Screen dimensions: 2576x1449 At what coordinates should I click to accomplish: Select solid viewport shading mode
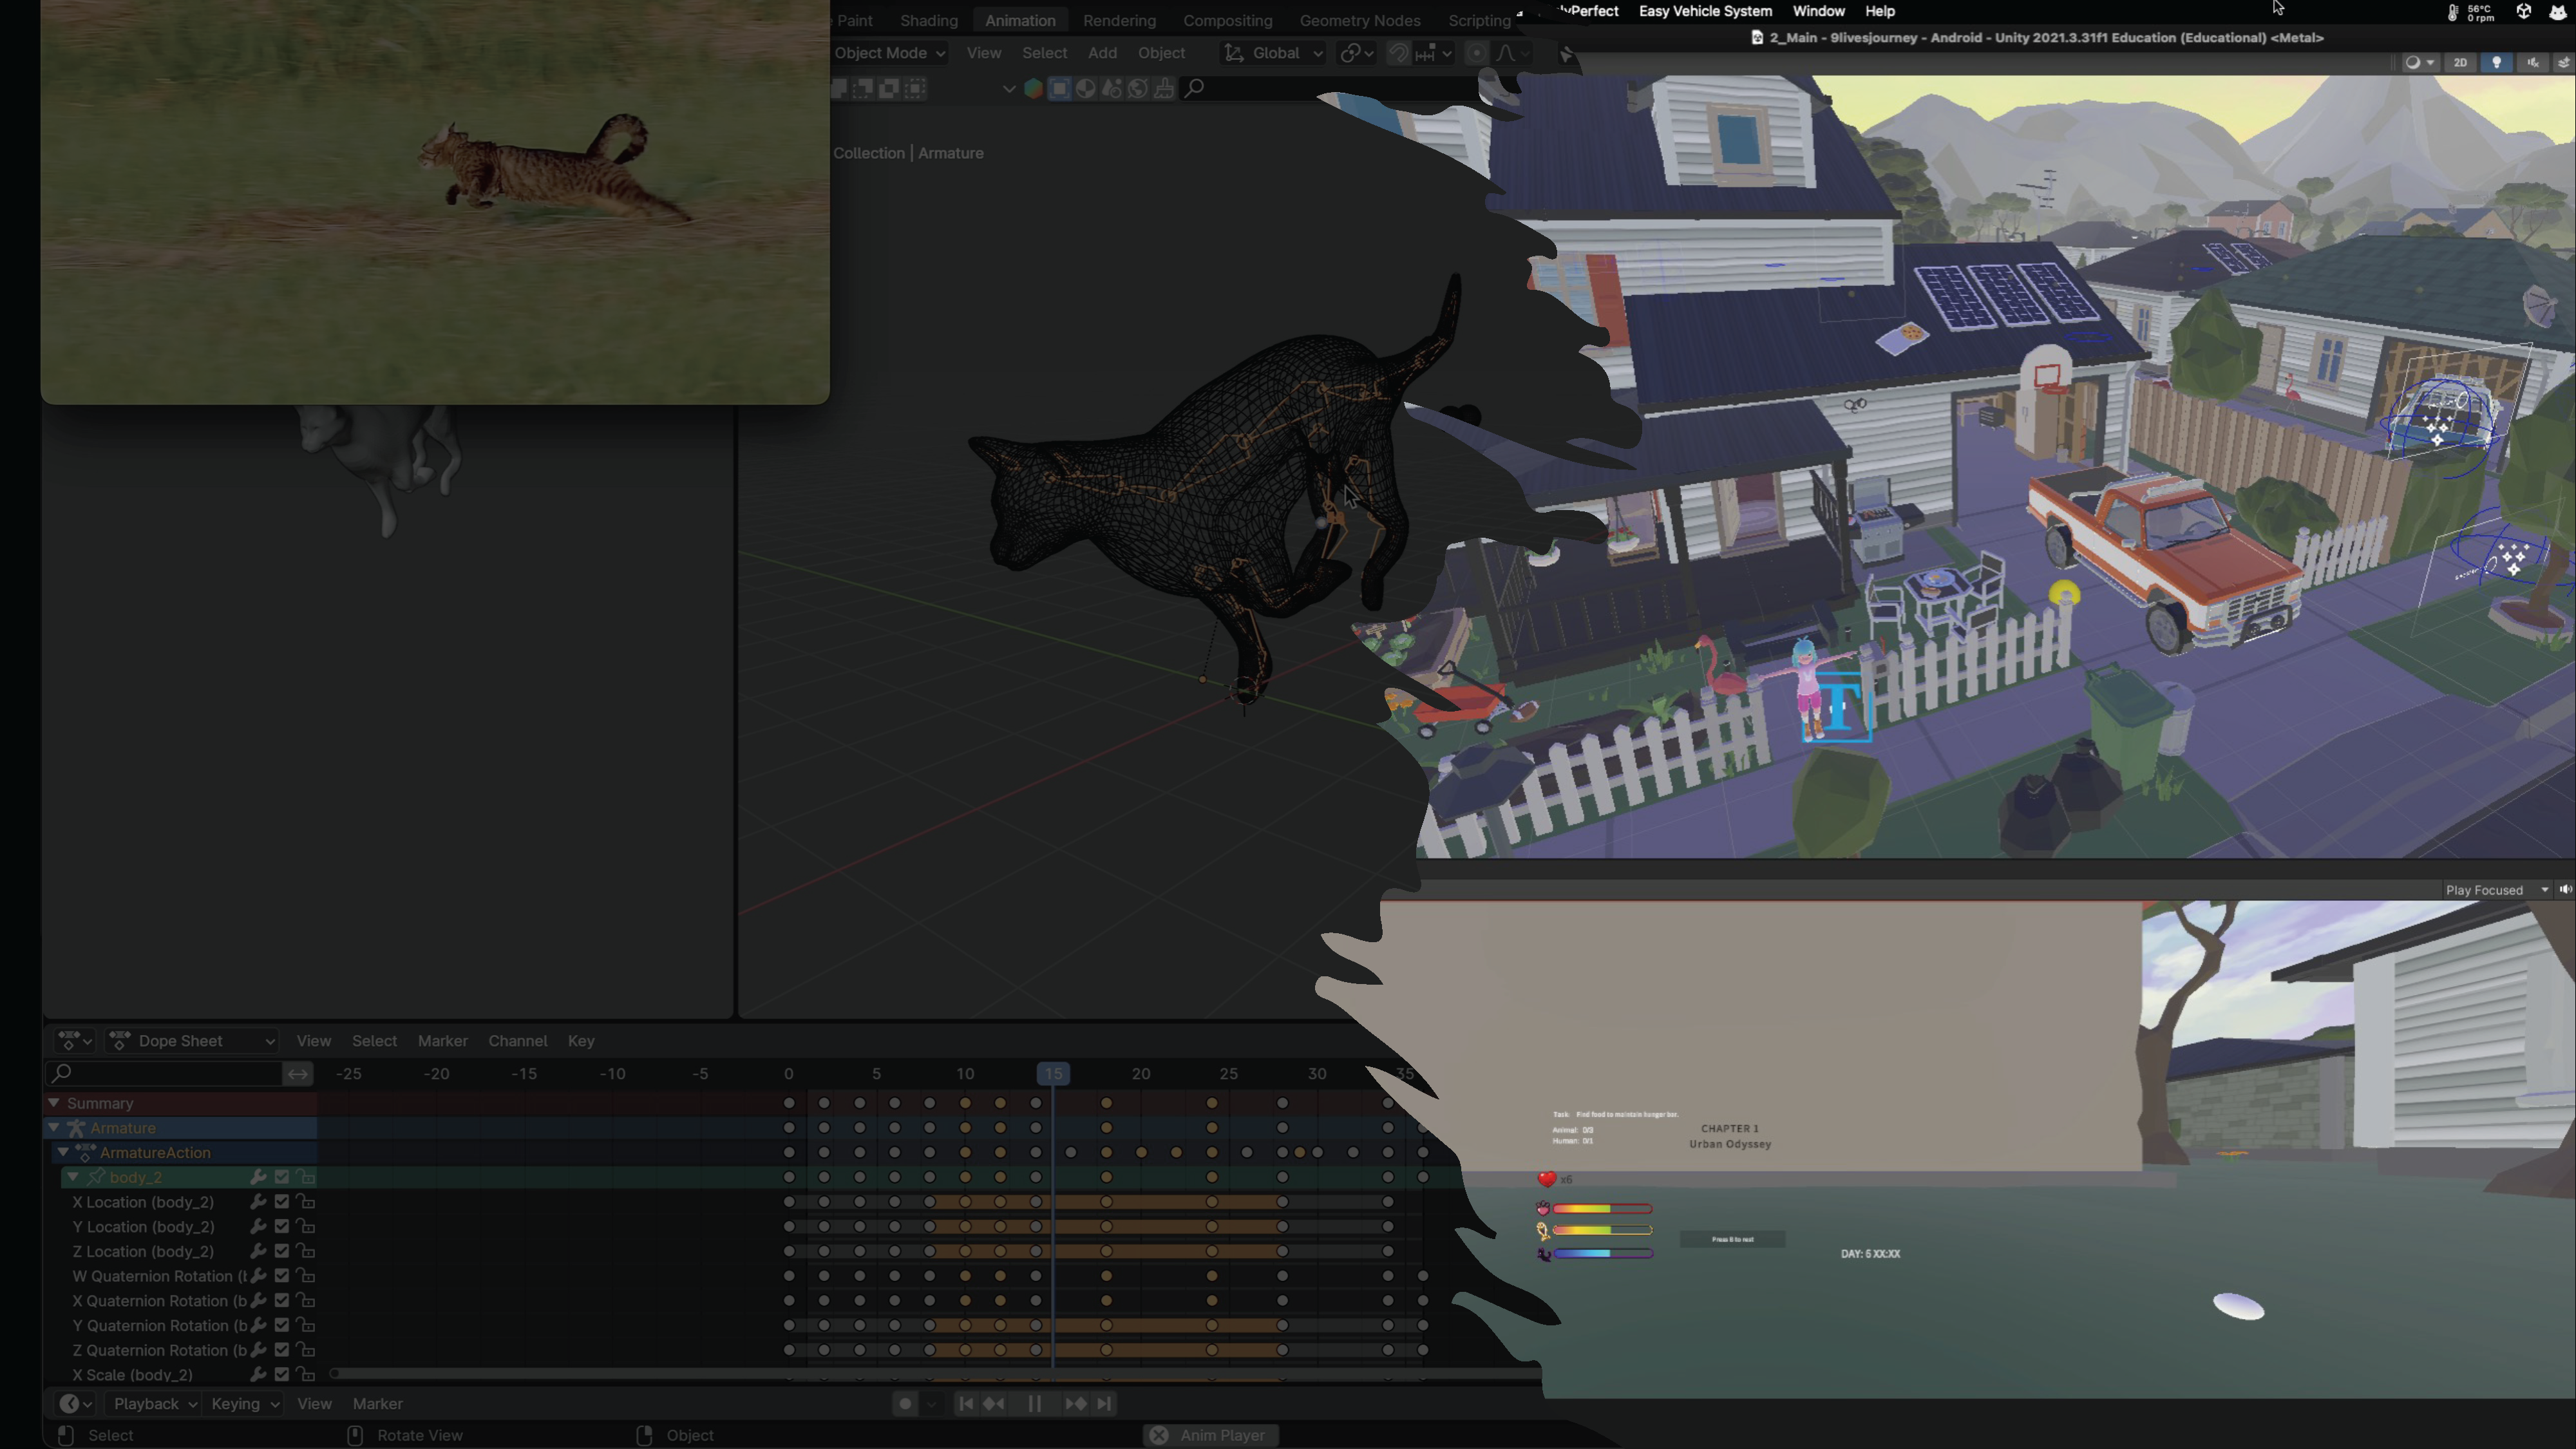click(x=1059, y=89)
